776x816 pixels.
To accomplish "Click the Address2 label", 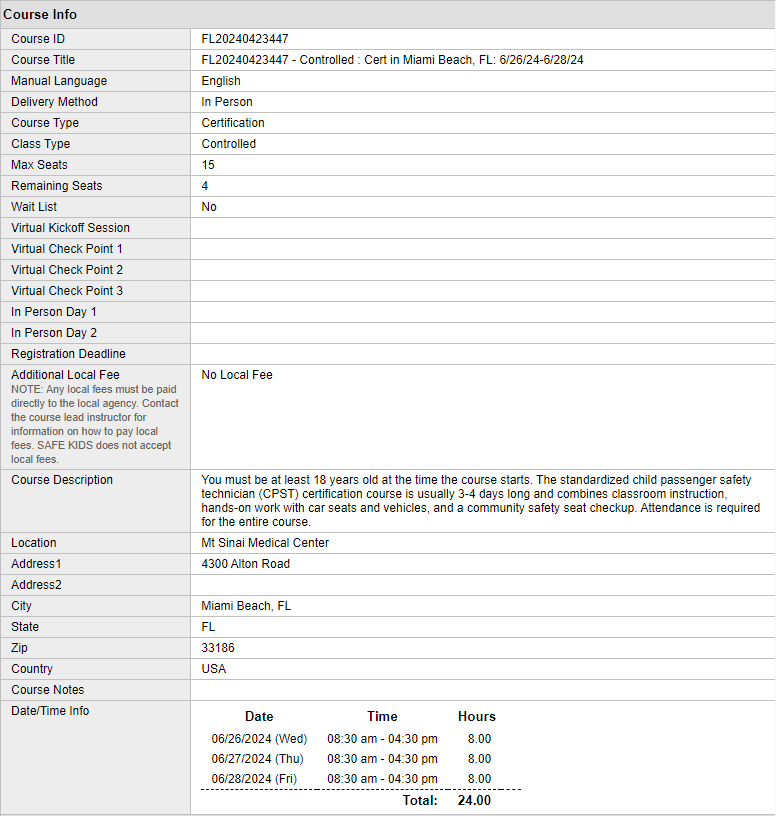I will tap(36, 585).
